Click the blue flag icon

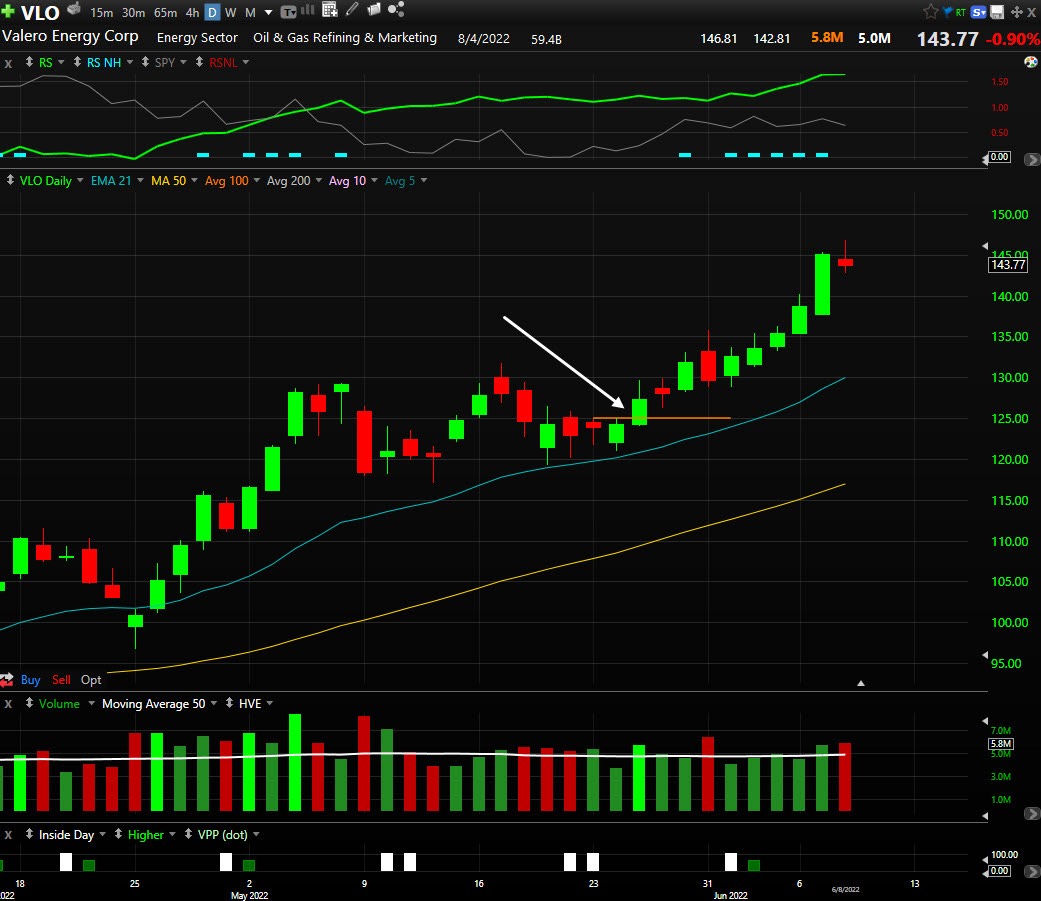[x=947, y=11]
